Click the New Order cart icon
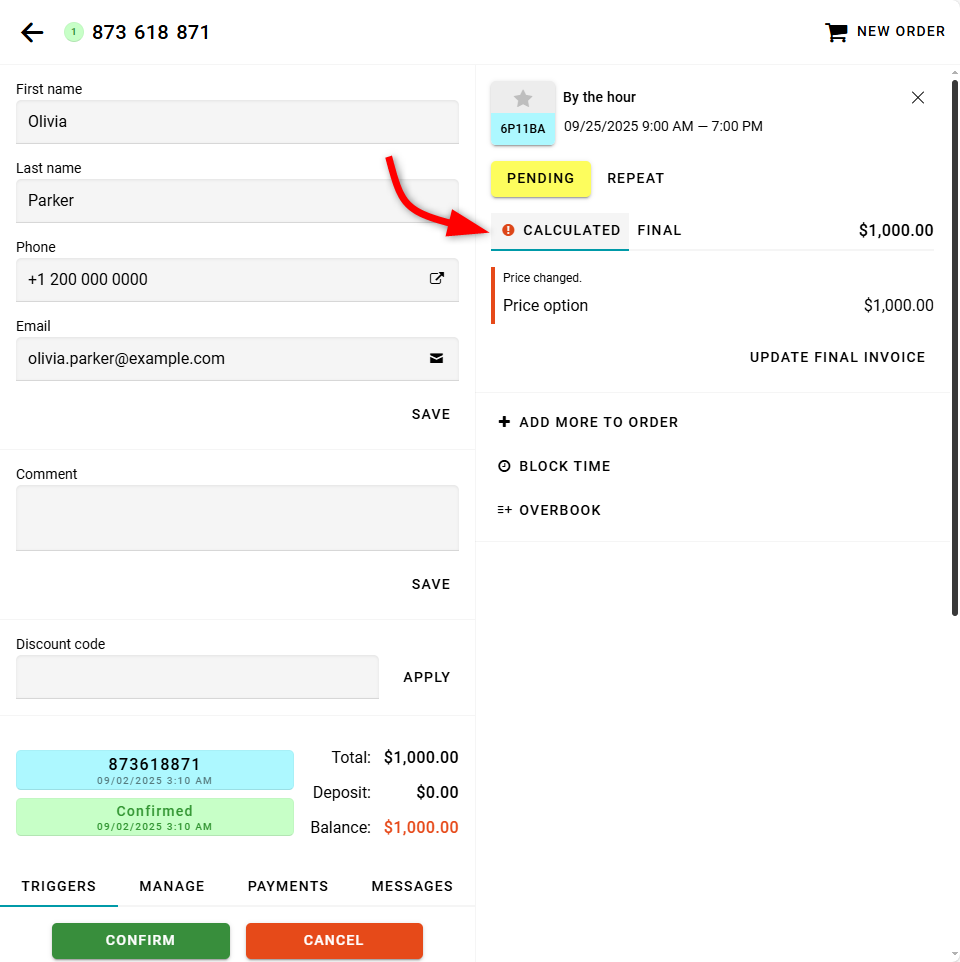Viewport: 960px width, 962px height. [836, 32]
